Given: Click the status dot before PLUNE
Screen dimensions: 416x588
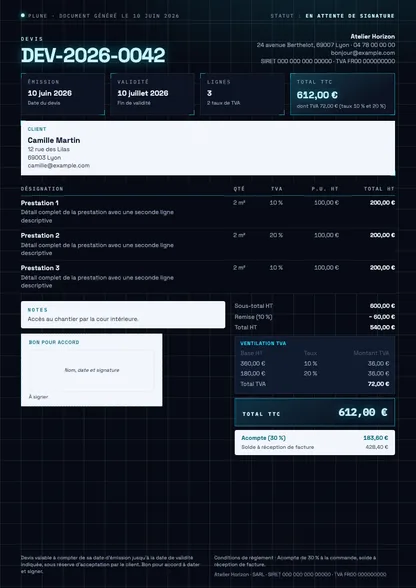Looking at the screenshot, I should [x=23, y=16].
